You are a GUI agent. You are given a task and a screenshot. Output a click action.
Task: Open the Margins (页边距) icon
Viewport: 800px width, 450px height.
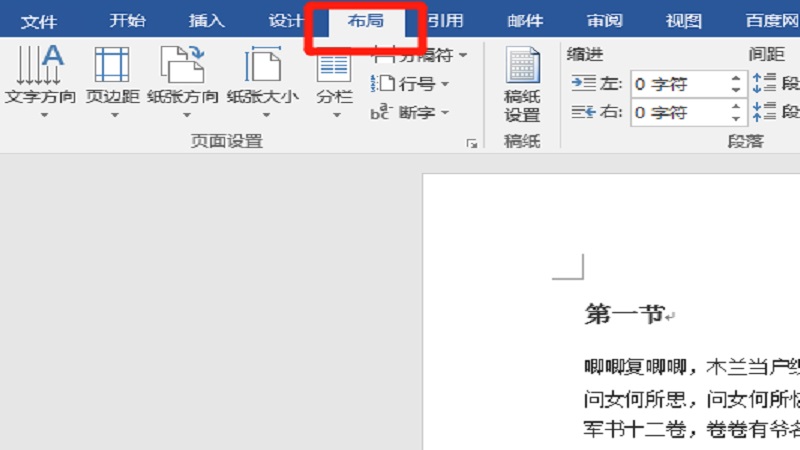tap(112, 66)
